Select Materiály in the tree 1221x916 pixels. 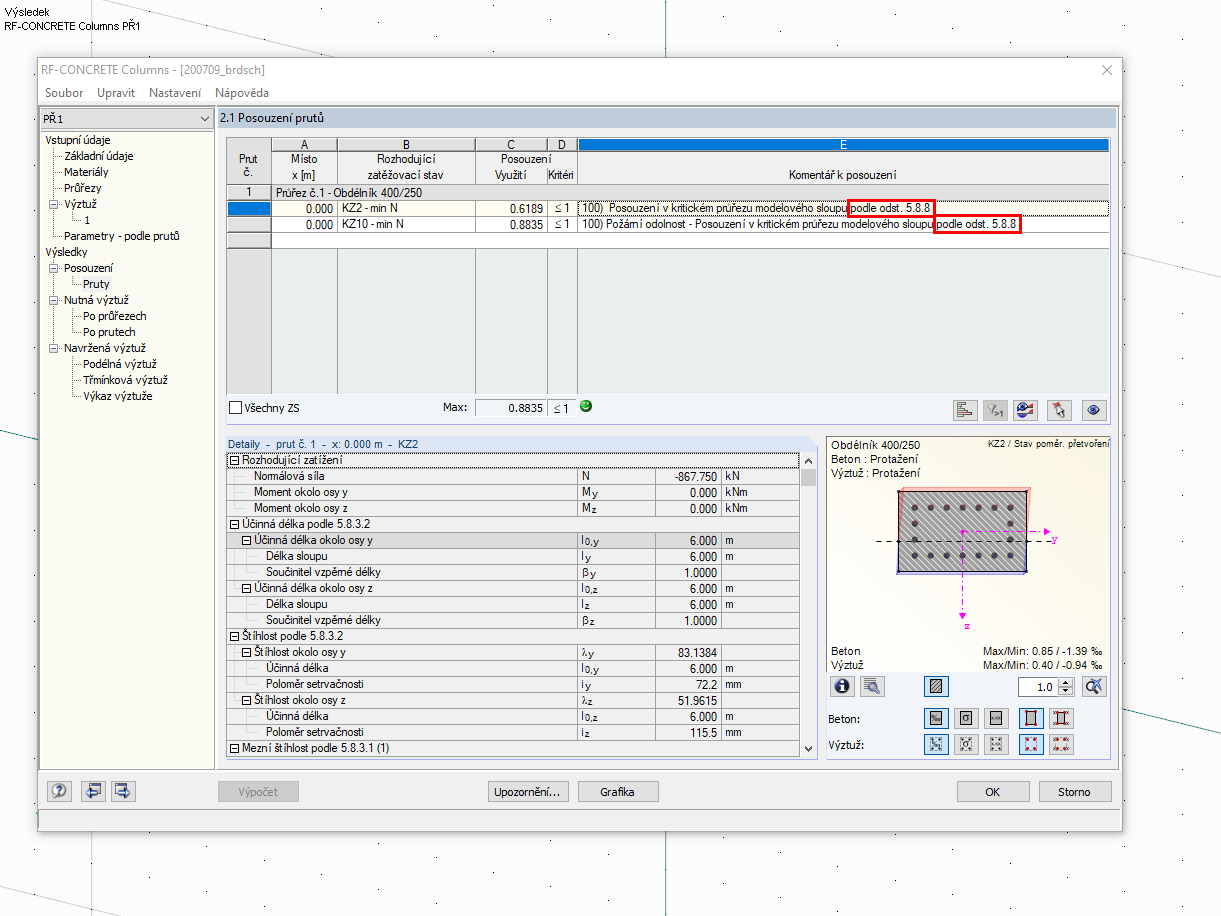(86, 172)
